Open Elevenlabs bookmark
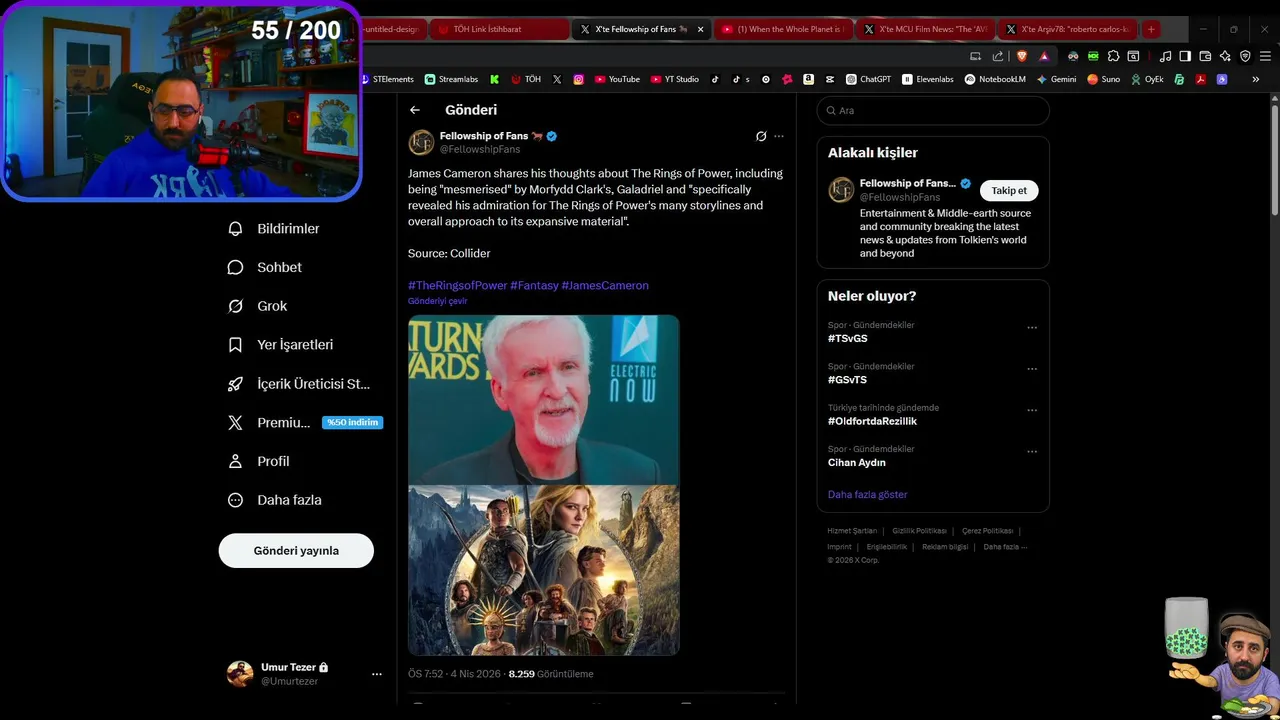Viewport: 1280px width, 720px height. (x=928, y=79)
